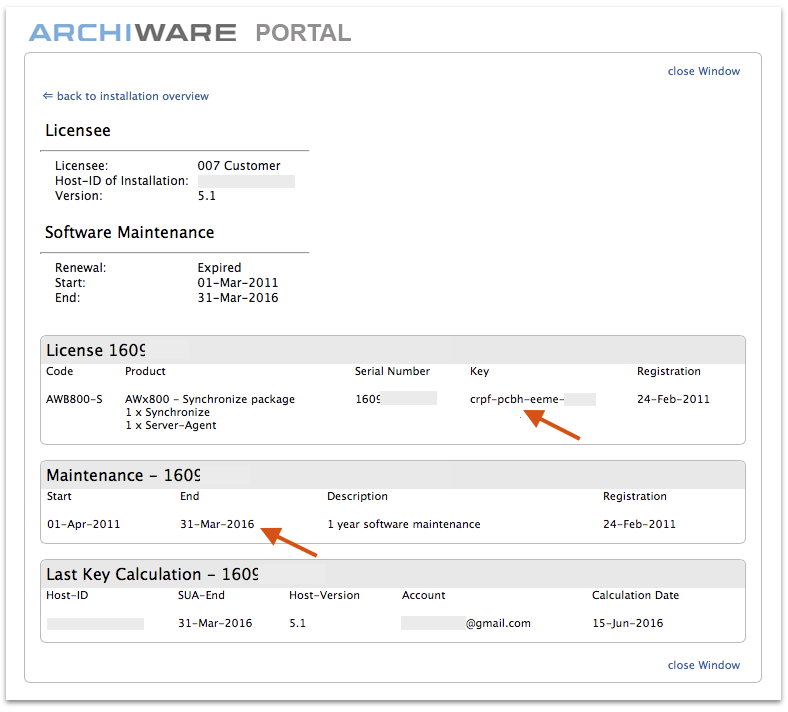Click the Software Maintenance start date '01-Mar-2011'
This screenshot has width=788, height=712.
(x=238, y=283)
